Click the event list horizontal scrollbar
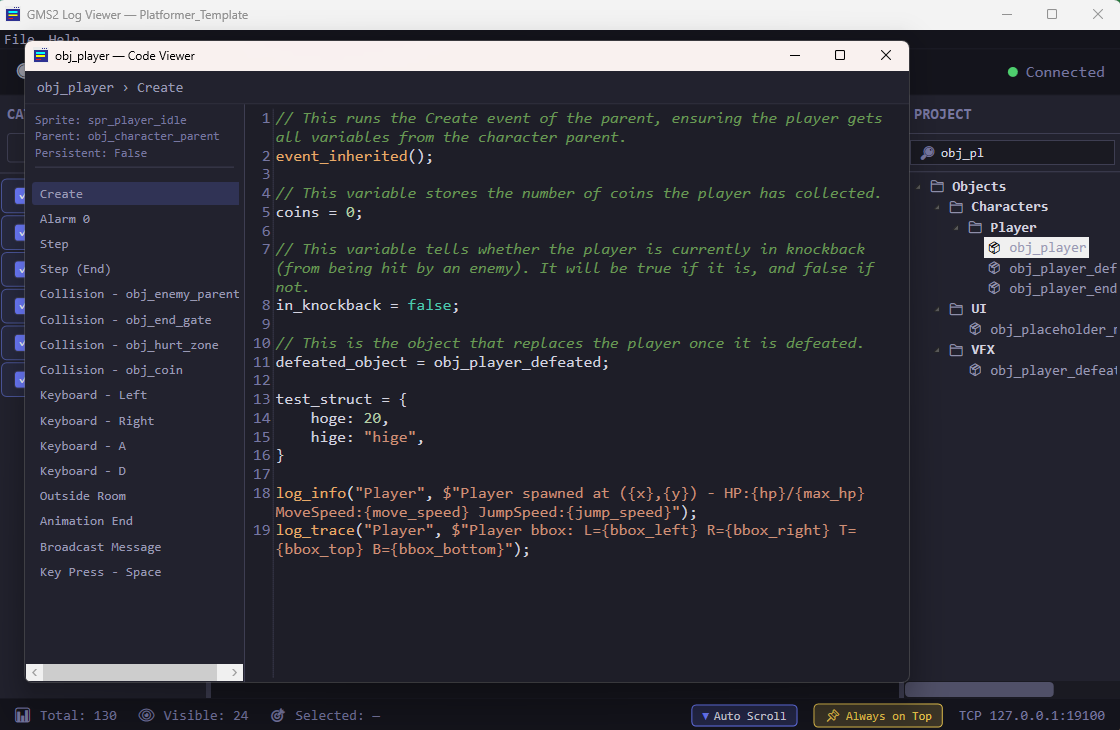 coord(134,673)
